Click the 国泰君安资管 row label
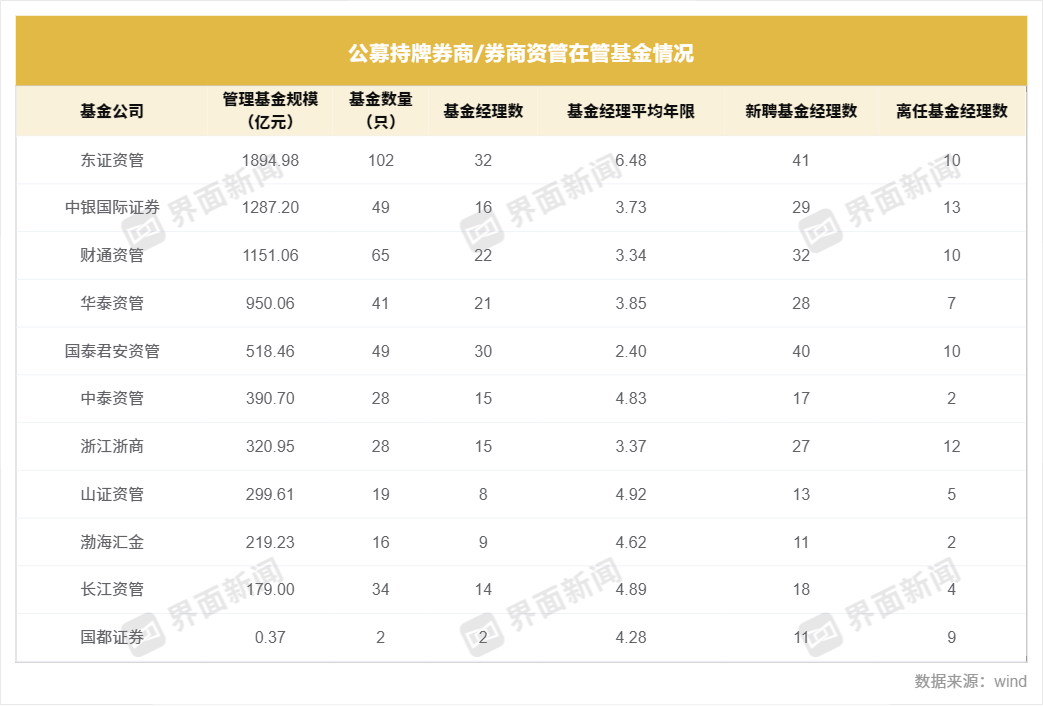 click(x=112, y=351)
